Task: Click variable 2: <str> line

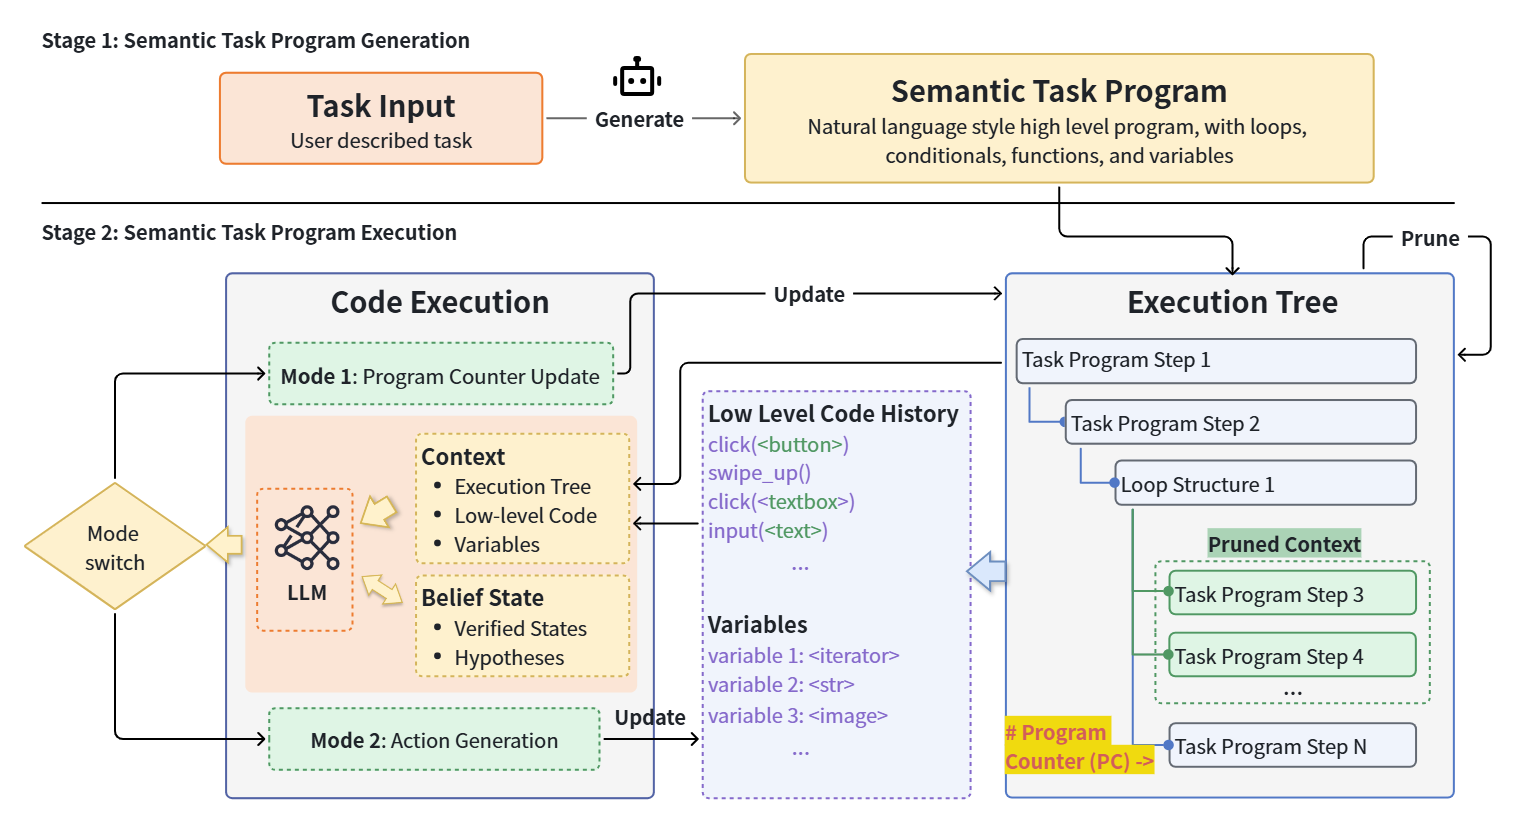Action: [781, 685]
